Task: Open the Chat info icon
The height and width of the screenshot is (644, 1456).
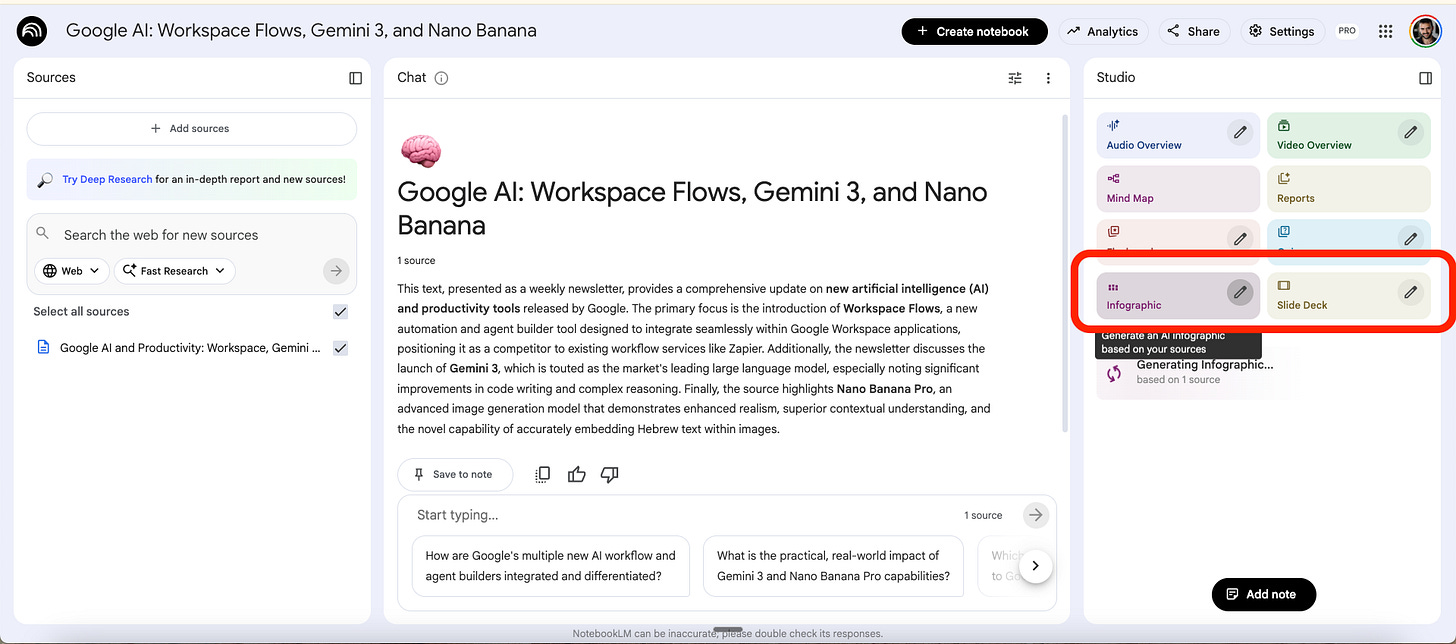Action: click(441, 78)
